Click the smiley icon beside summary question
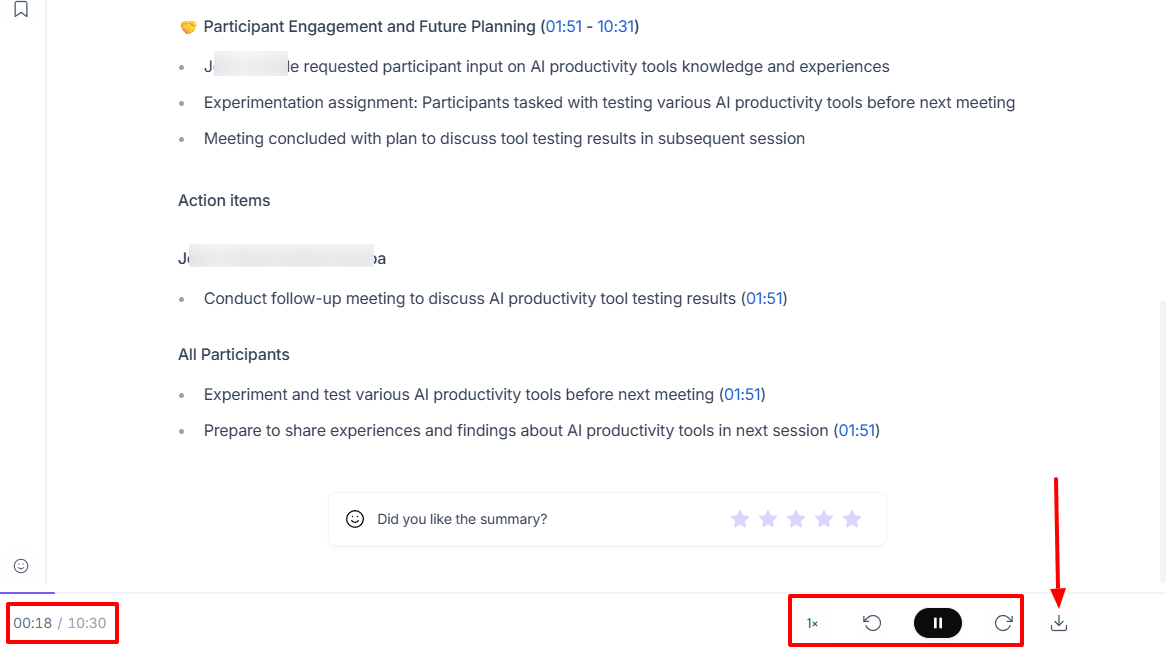 pos(355,519)
